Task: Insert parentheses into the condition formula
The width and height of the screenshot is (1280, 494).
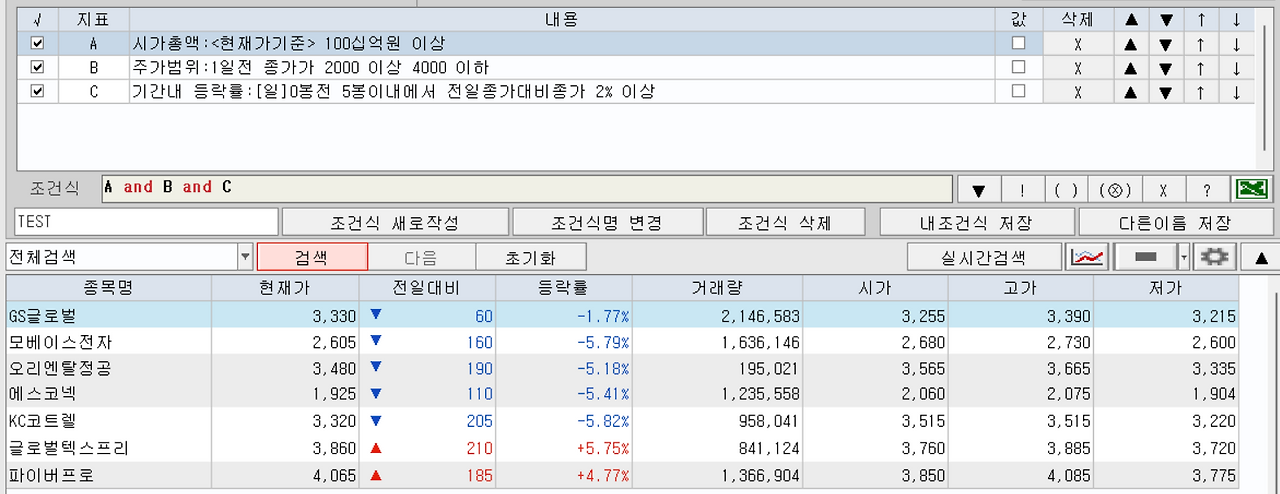Action: pyautogui.click(x=1067, y=188)
